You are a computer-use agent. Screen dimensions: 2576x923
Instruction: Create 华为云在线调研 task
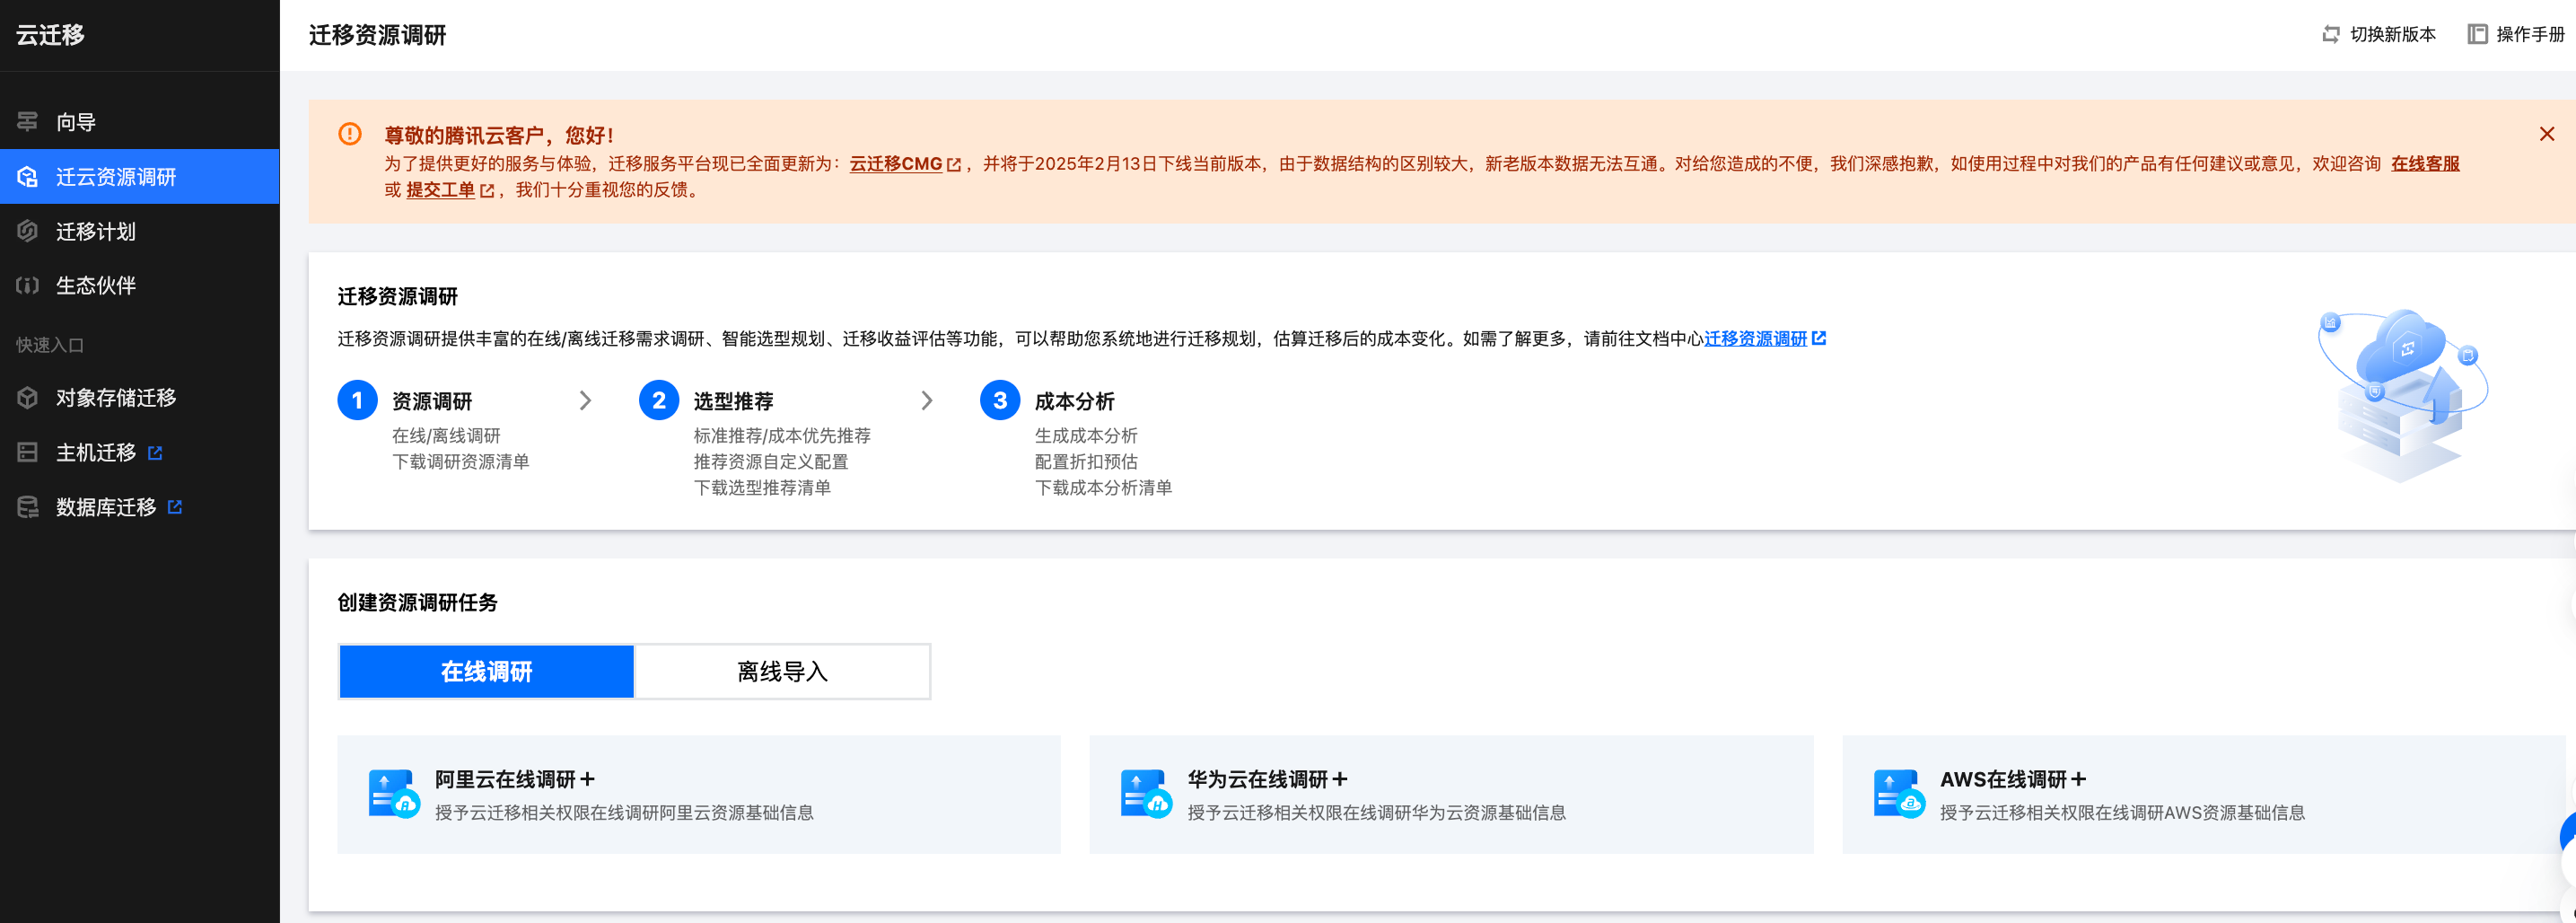point(1451,794)
